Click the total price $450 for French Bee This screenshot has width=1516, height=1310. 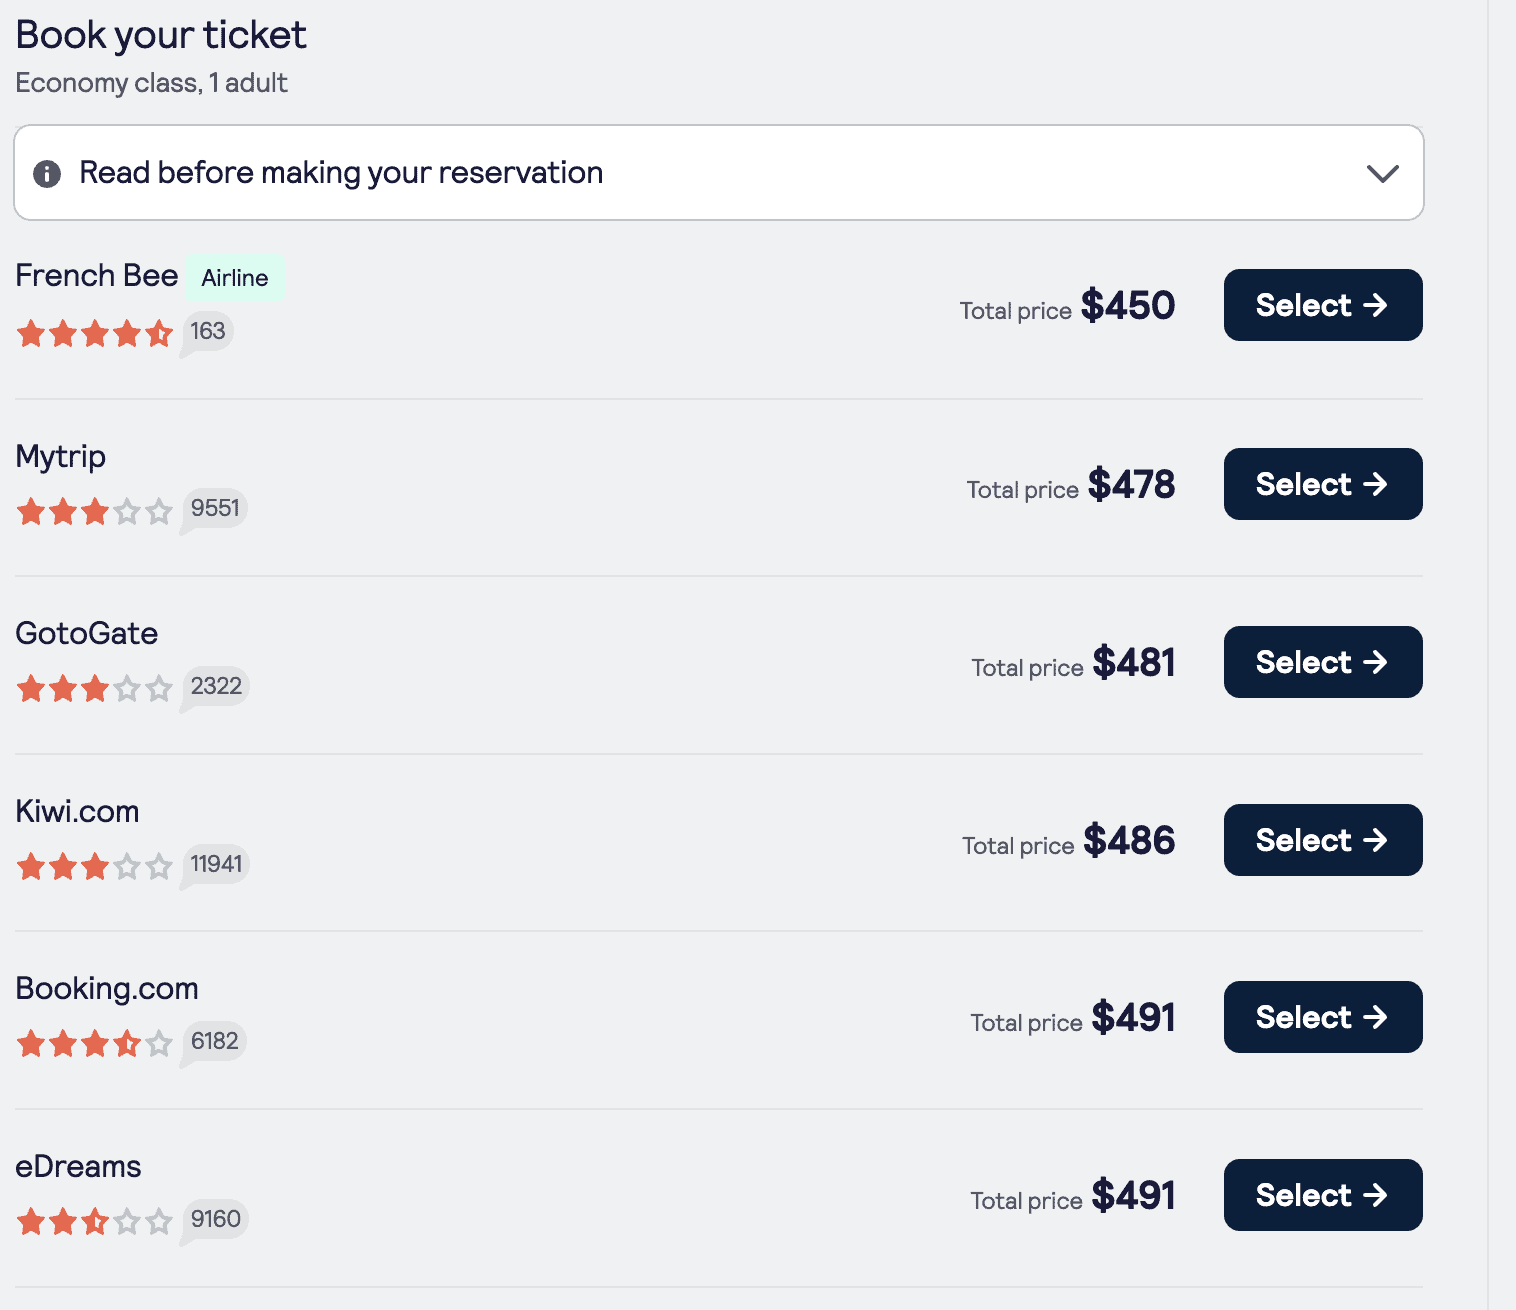(x=1129, y=306)
